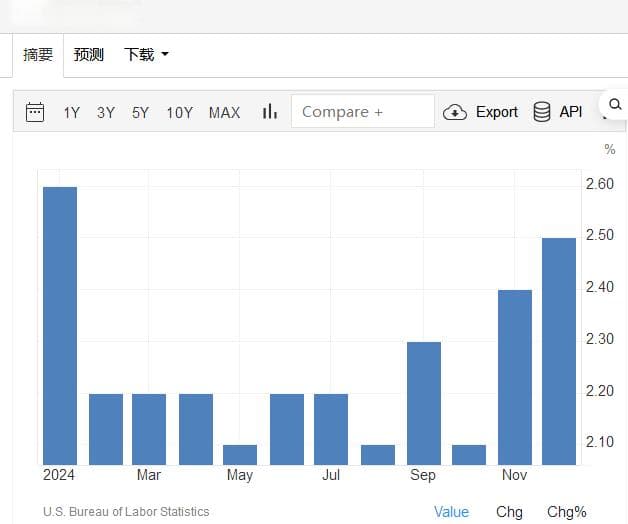Click the Sep x-axis label
The image size is (628, 524).
pos(423,475)
